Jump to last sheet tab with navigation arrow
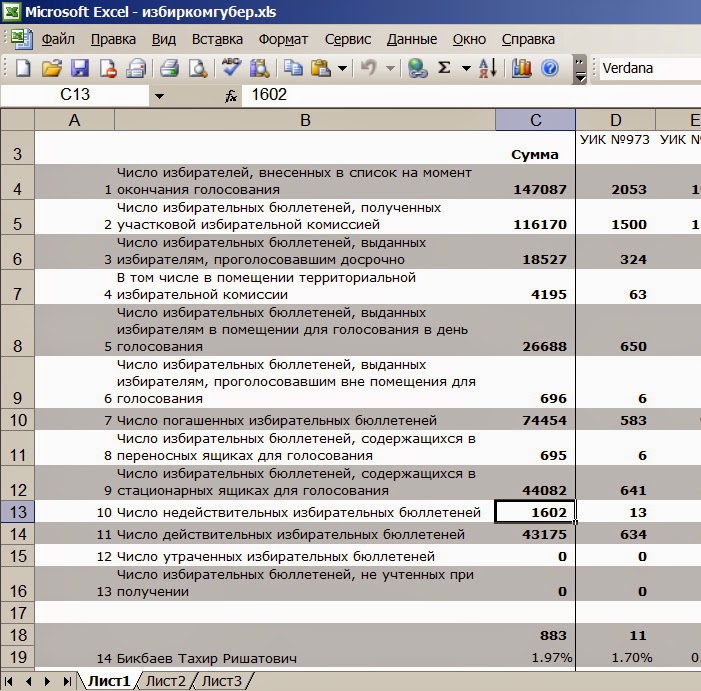 coord(67,681)
